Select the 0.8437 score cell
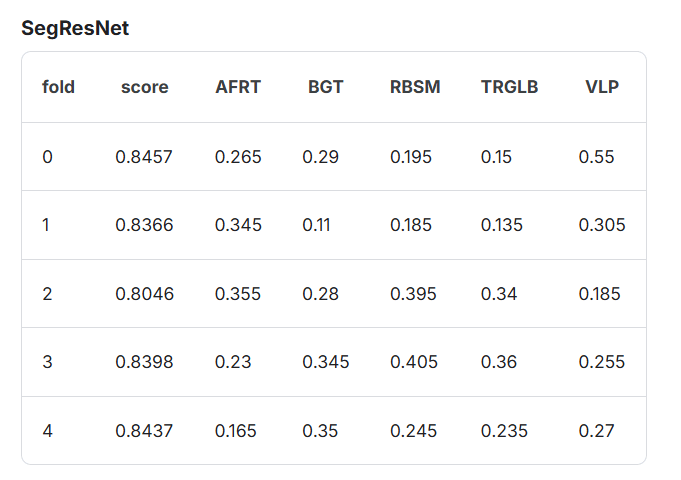 (x=144, y=431)
